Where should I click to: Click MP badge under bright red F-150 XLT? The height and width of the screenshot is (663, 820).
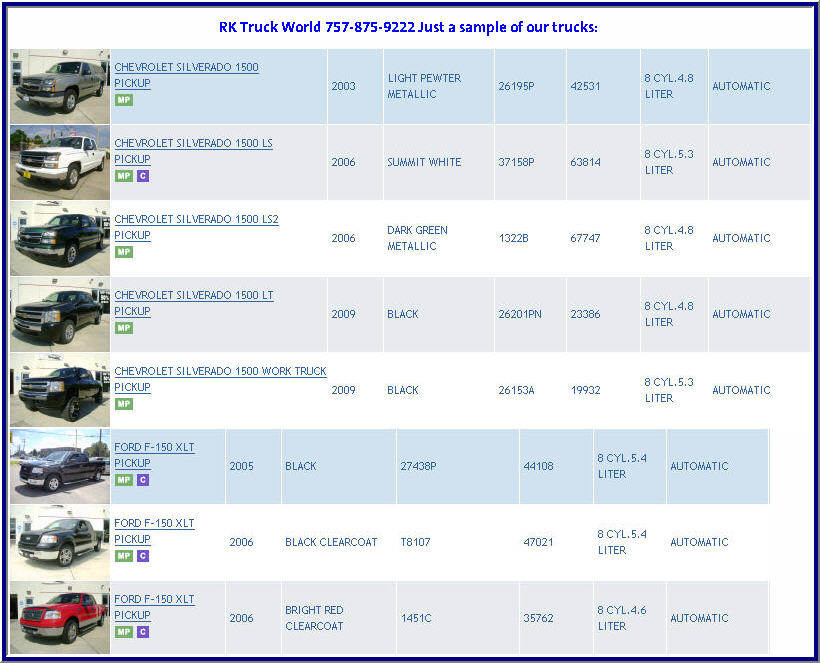pyautogui.click(x=124, y=632)
